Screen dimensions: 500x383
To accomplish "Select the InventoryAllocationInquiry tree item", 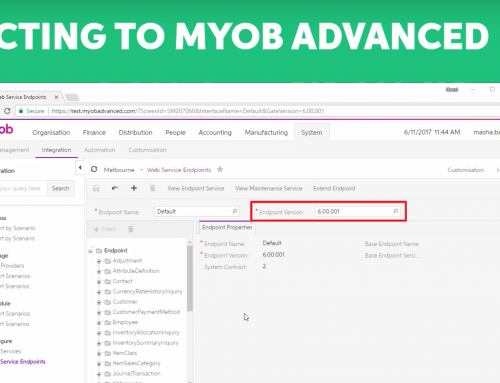I will pos(146,333).
